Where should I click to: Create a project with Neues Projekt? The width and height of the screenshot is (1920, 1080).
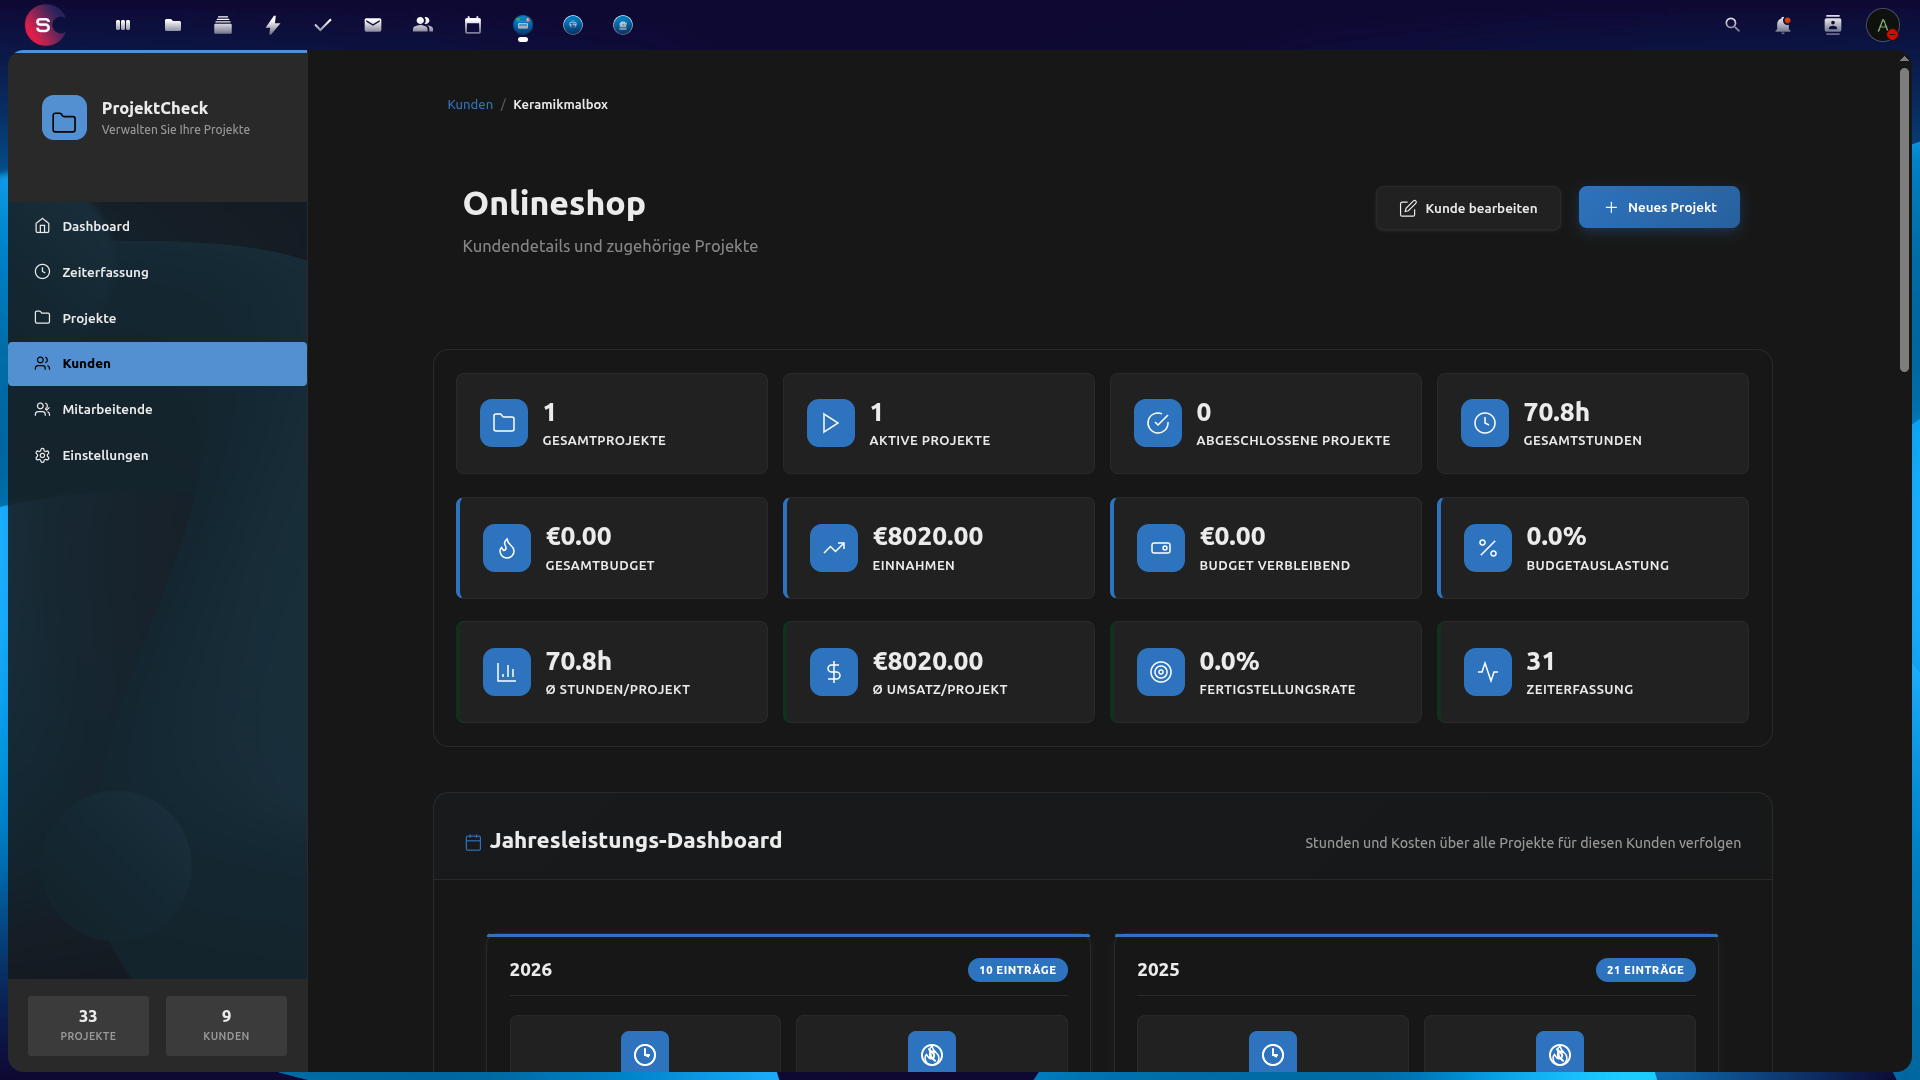(x=1658, y=207)
